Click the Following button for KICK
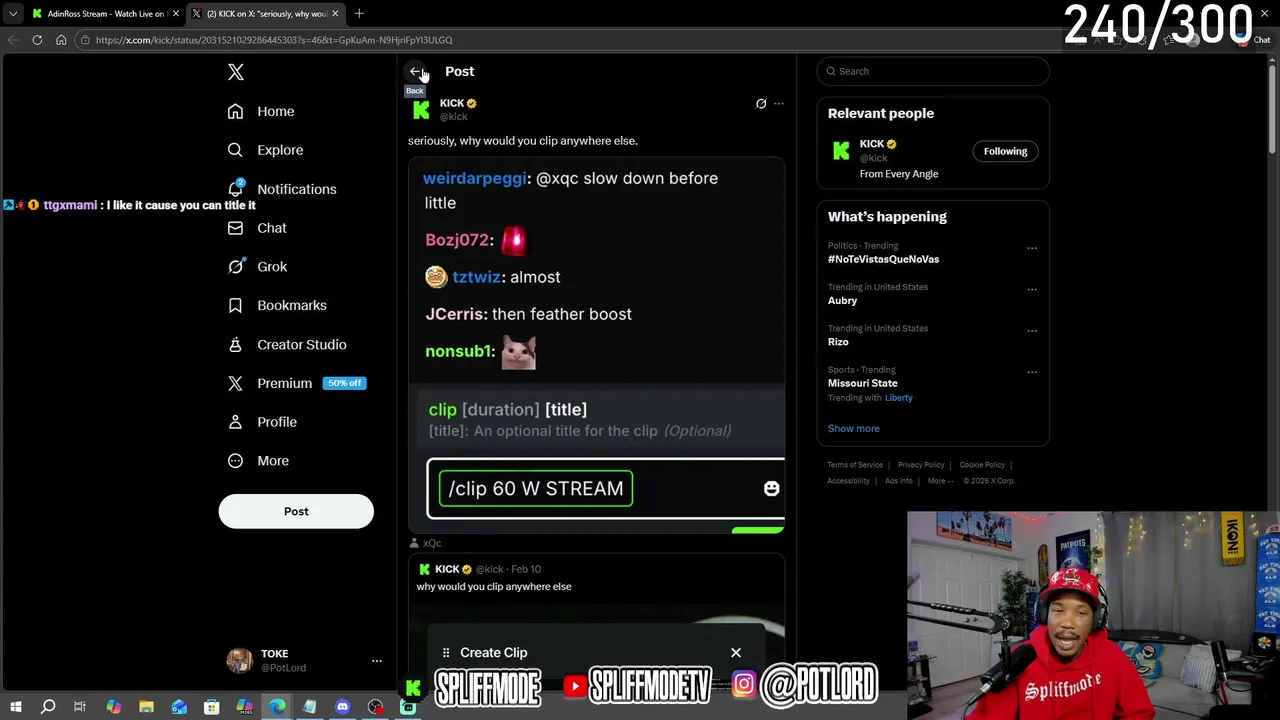Image resolution: width=1280 pixels, height=720 pixels. click(1005, 151)
